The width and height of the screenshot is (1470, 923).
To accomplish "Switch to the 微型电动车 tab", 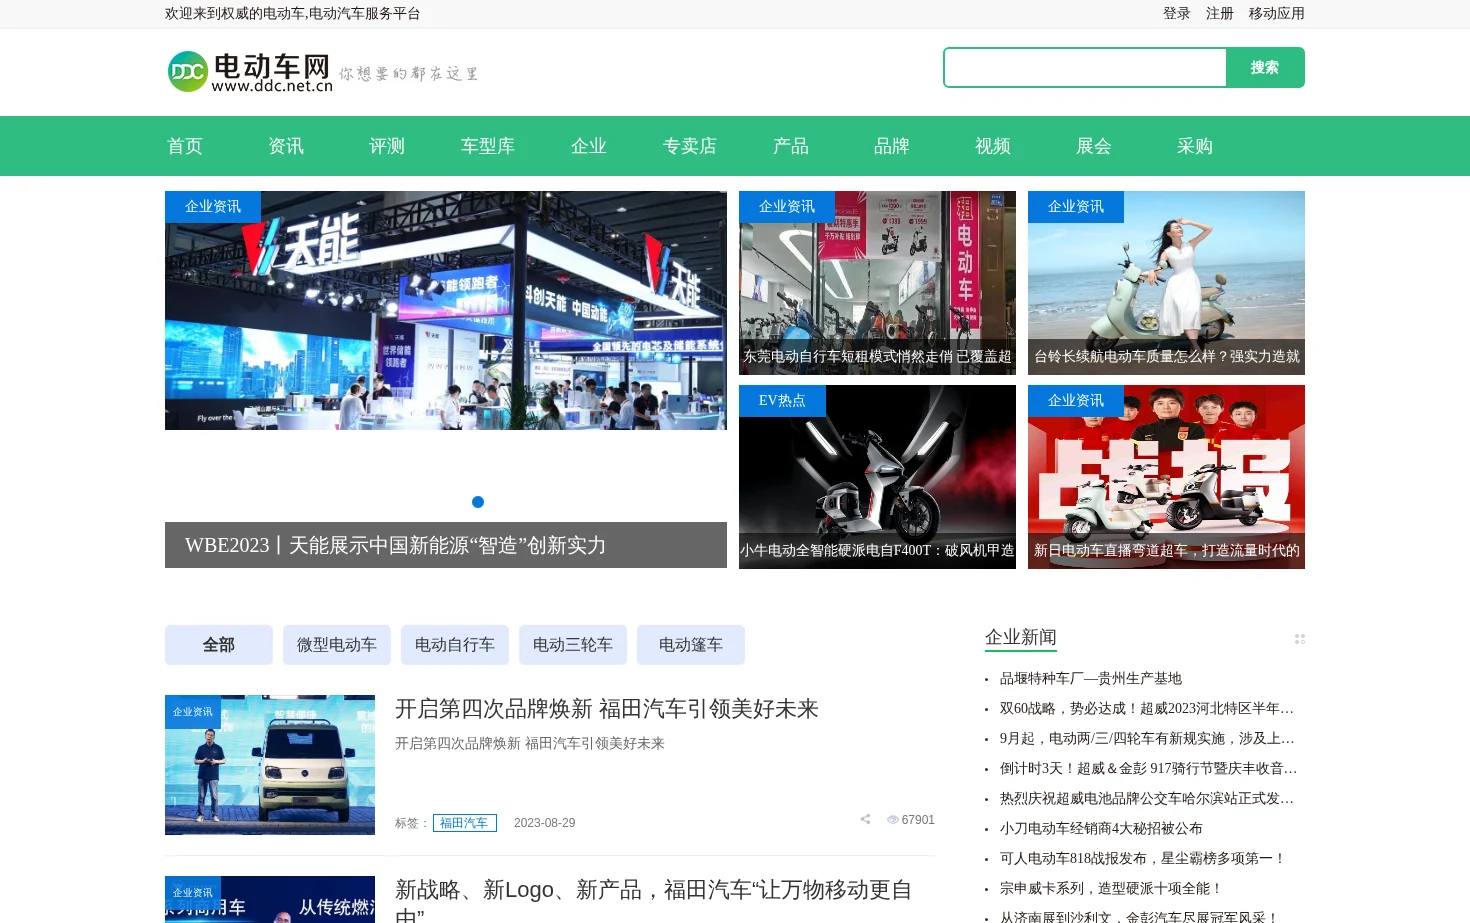I will tap(337, 645).
